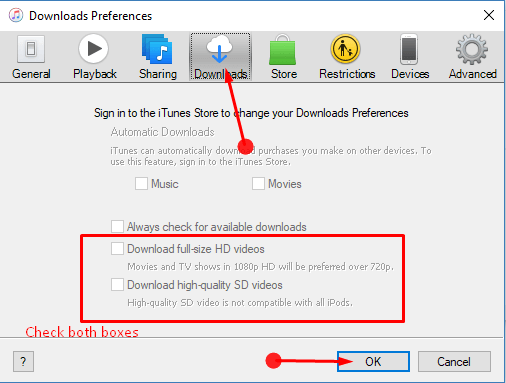
Task: Close the Downloads Preferences dialog
Action: 489,15
